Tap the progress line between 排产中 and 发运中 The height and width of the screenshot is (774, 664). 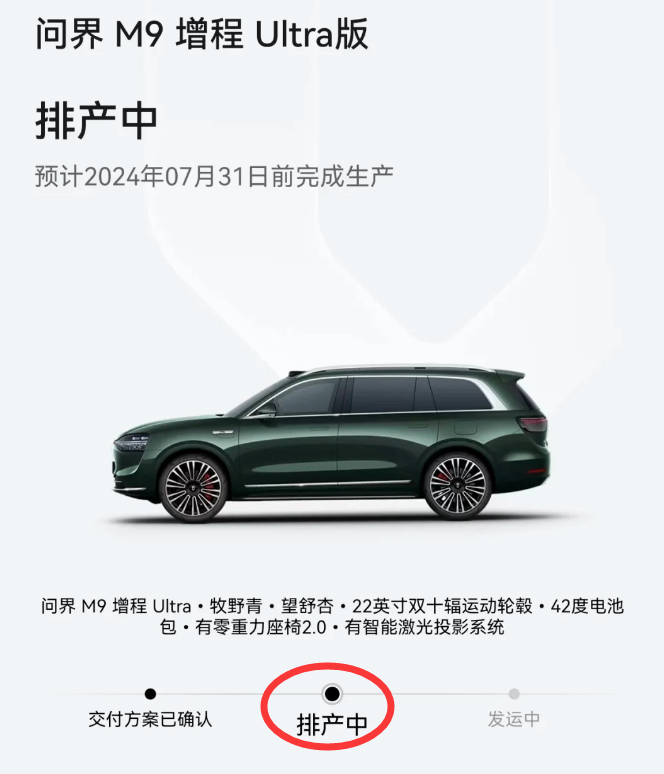click(425, 694)
